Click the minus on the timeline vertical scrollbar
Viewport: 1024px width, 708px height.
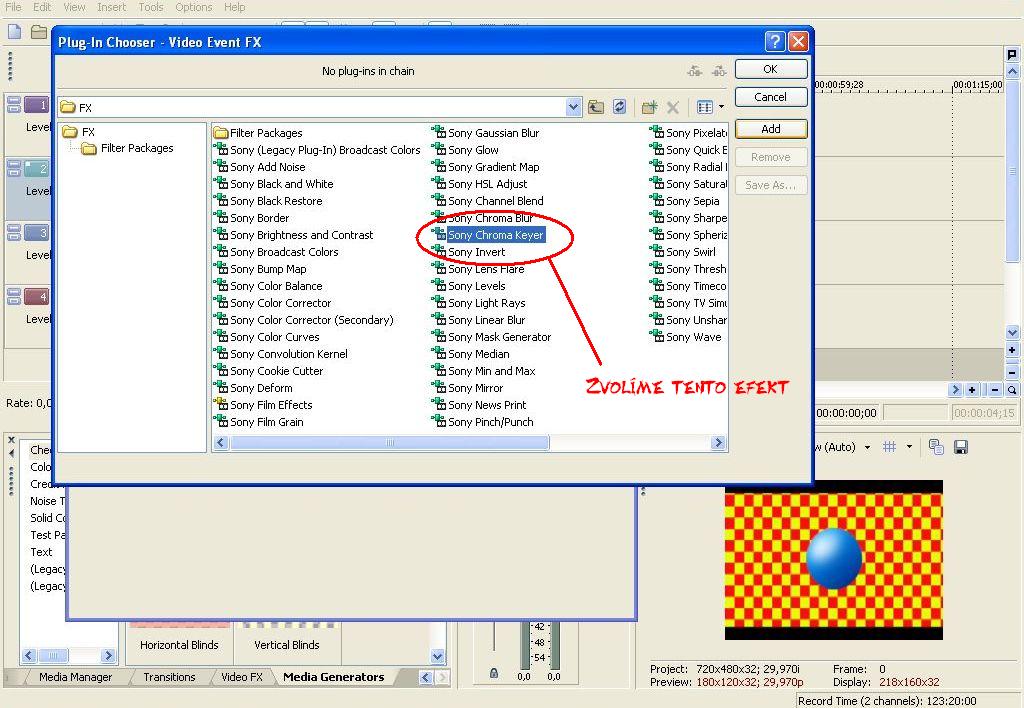pyautogui.click(x=1012, y=373)
